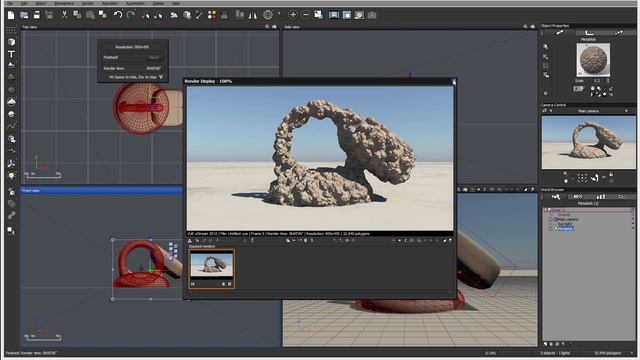Click the Save icon in the top toolbar
The image size is (640, 360).
click(x=37, y=15)
